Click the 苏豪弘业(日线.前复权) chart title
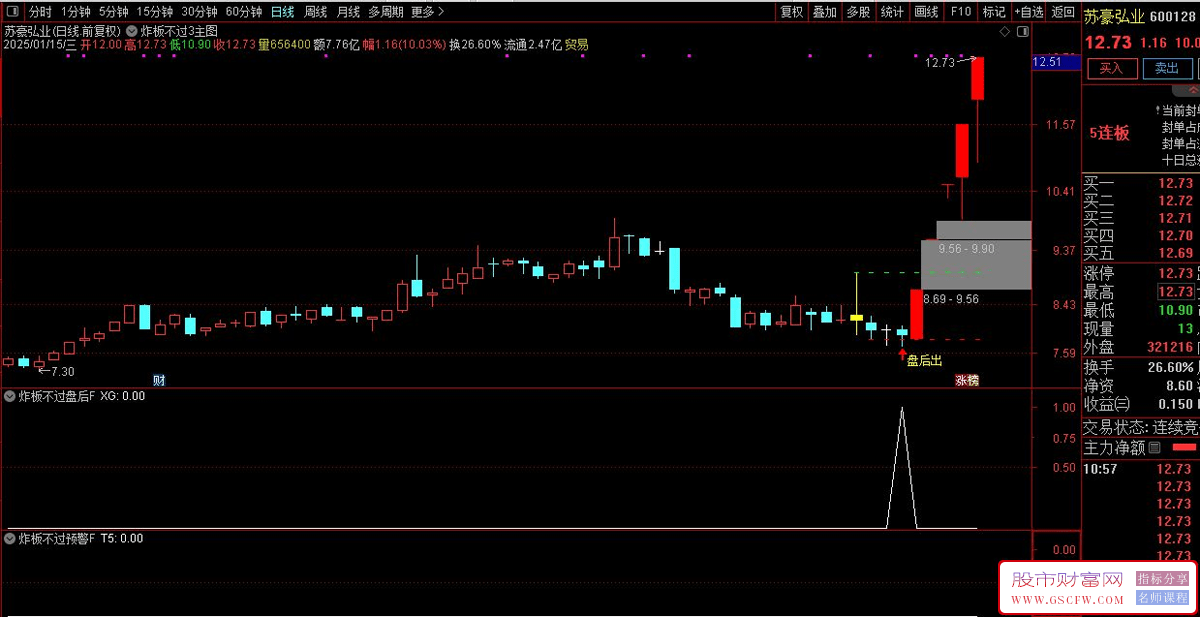The height and width of the screenshot is (617, 1200). (62, 31)
